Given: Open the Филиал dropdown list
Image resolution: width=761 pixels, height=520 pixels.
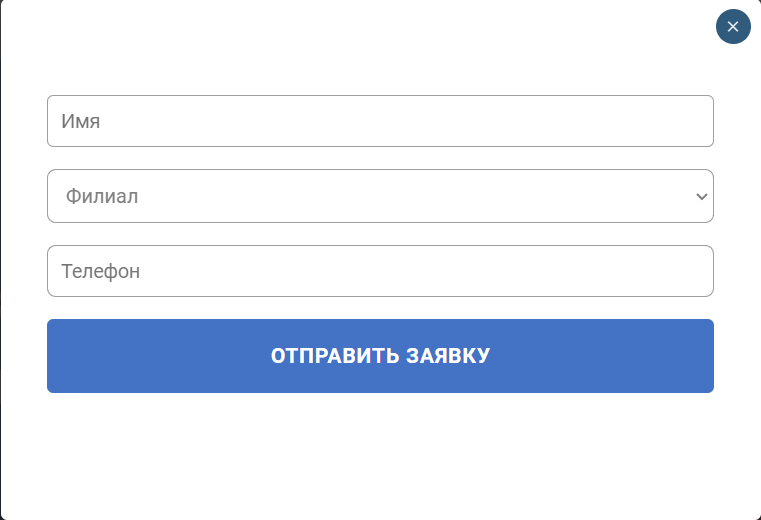Looking at the screenshot, I should pos(380,196).
